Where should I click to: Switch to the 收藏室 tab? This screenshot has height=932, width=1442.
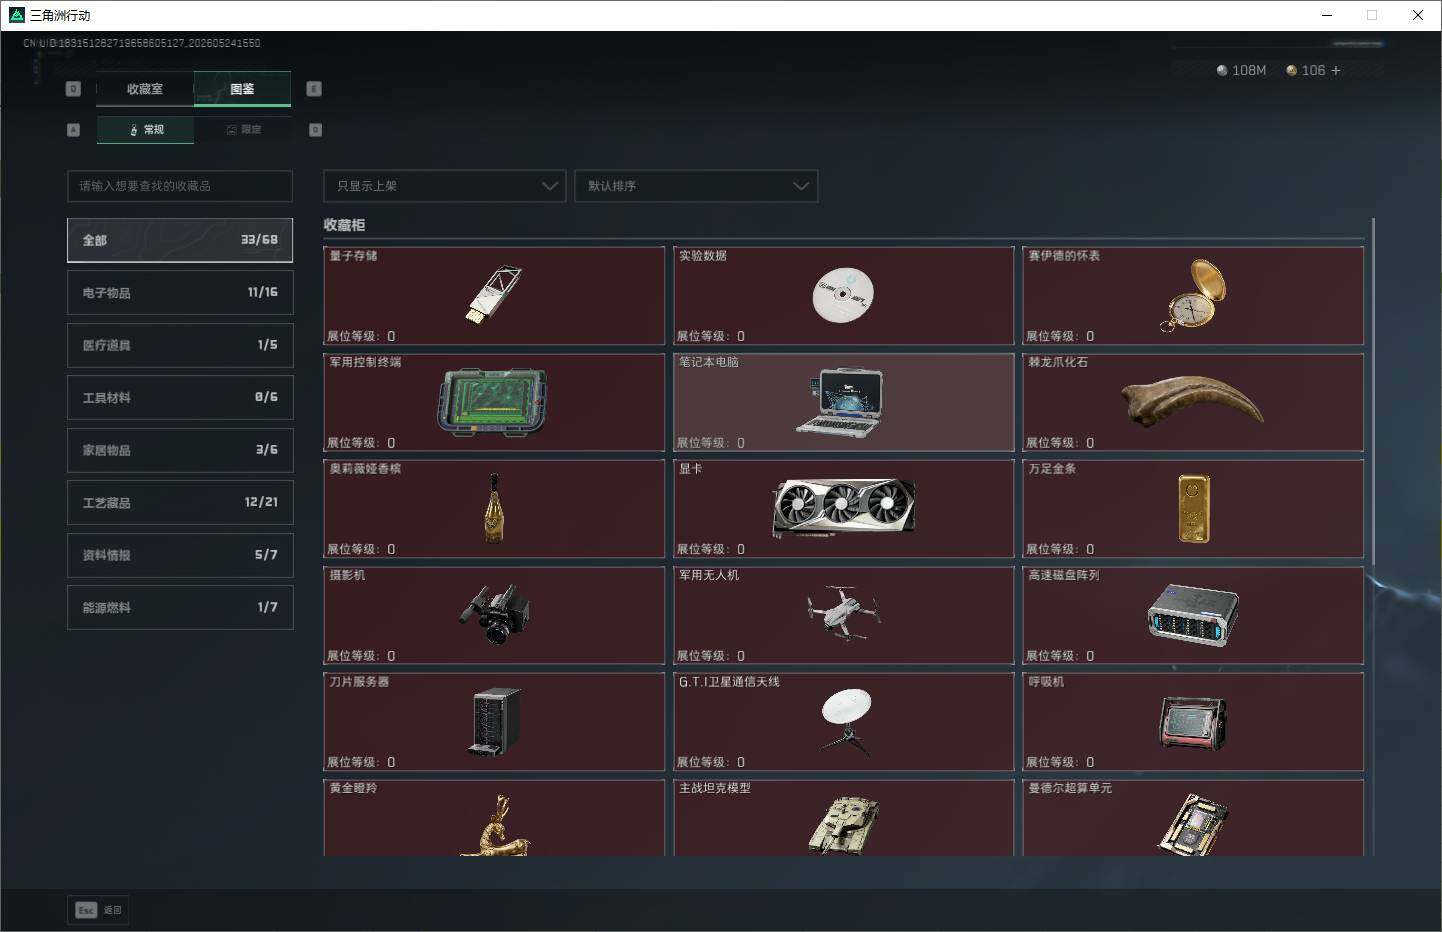coord(145,89)
